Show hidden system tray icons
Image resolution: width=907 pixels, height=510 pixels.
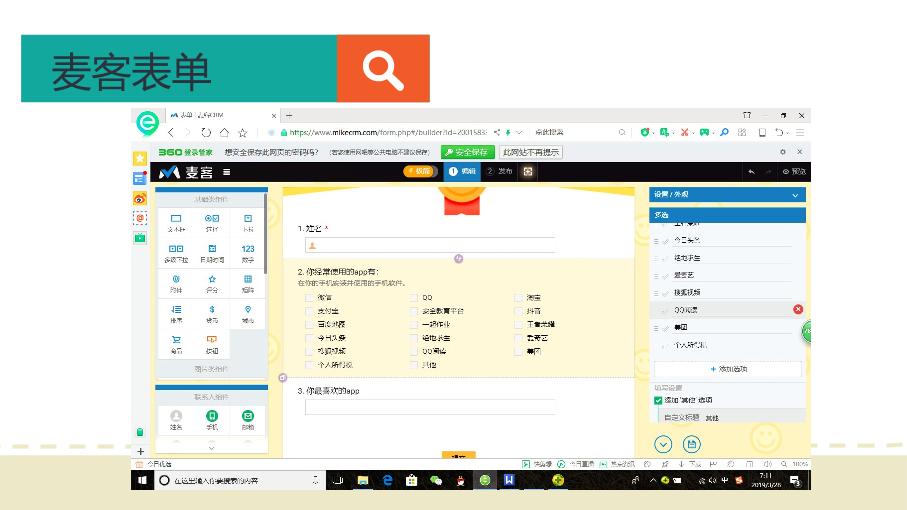(x=652, y=481)
